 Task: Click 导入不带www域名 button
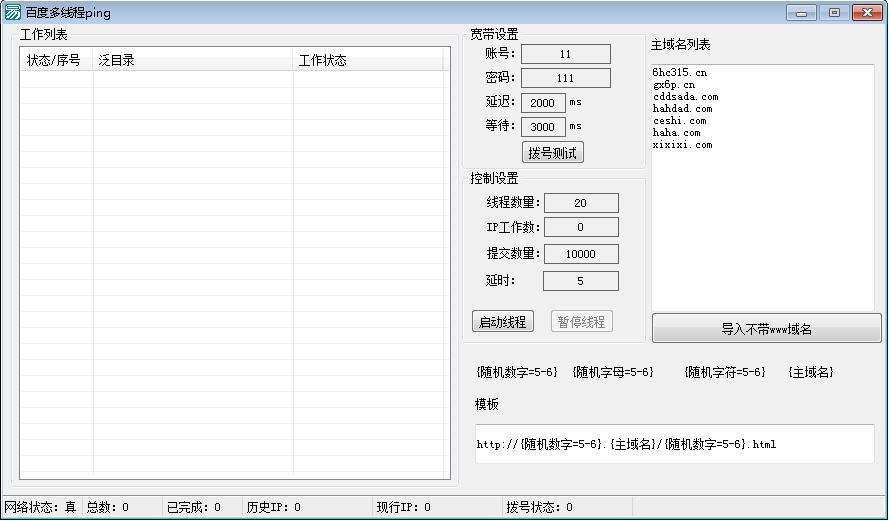766,329
